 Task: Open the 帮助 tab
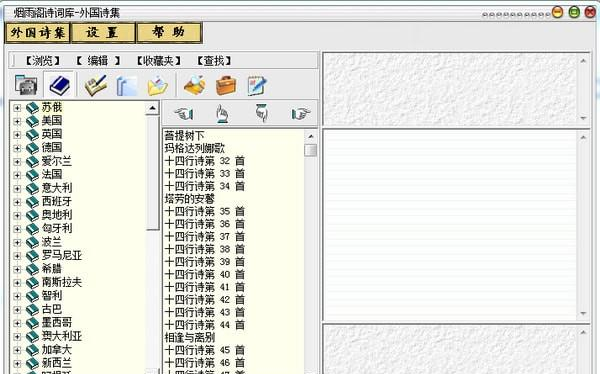click(169, 33)
